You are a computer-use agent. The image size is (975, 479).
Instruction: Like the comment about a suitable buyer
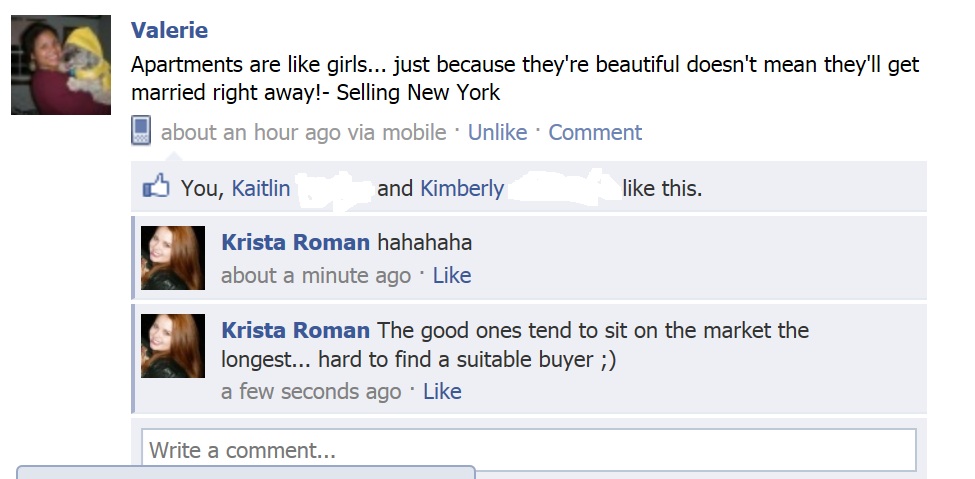coord(442,391)
